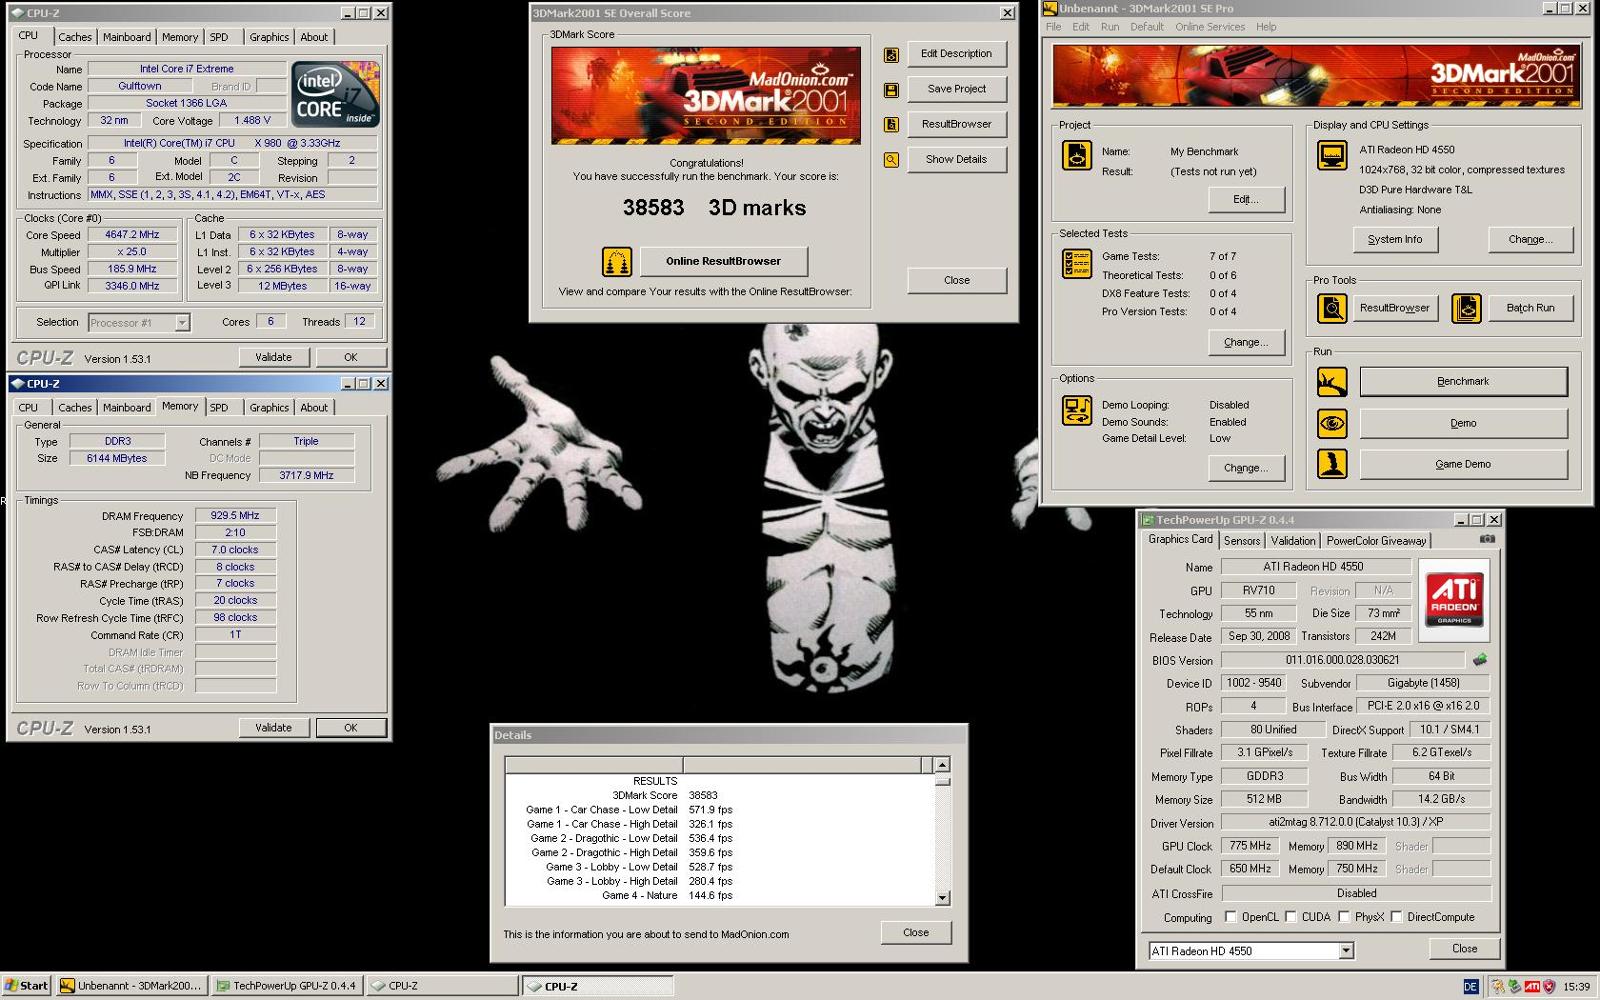Enable the CUDA checkbox in GPU-Z
Screen dimensions: 1600x1000
(x=1291, y=917)
